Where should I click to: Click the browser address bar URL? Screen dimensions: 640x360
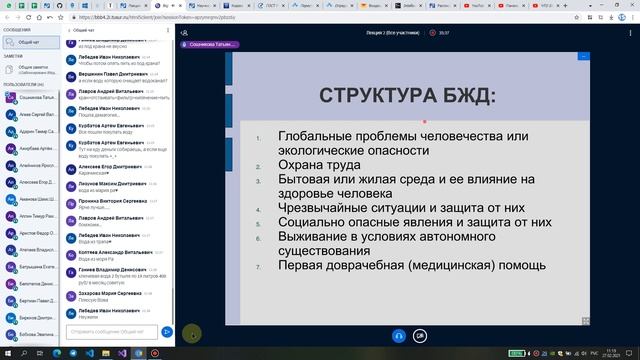157,18
